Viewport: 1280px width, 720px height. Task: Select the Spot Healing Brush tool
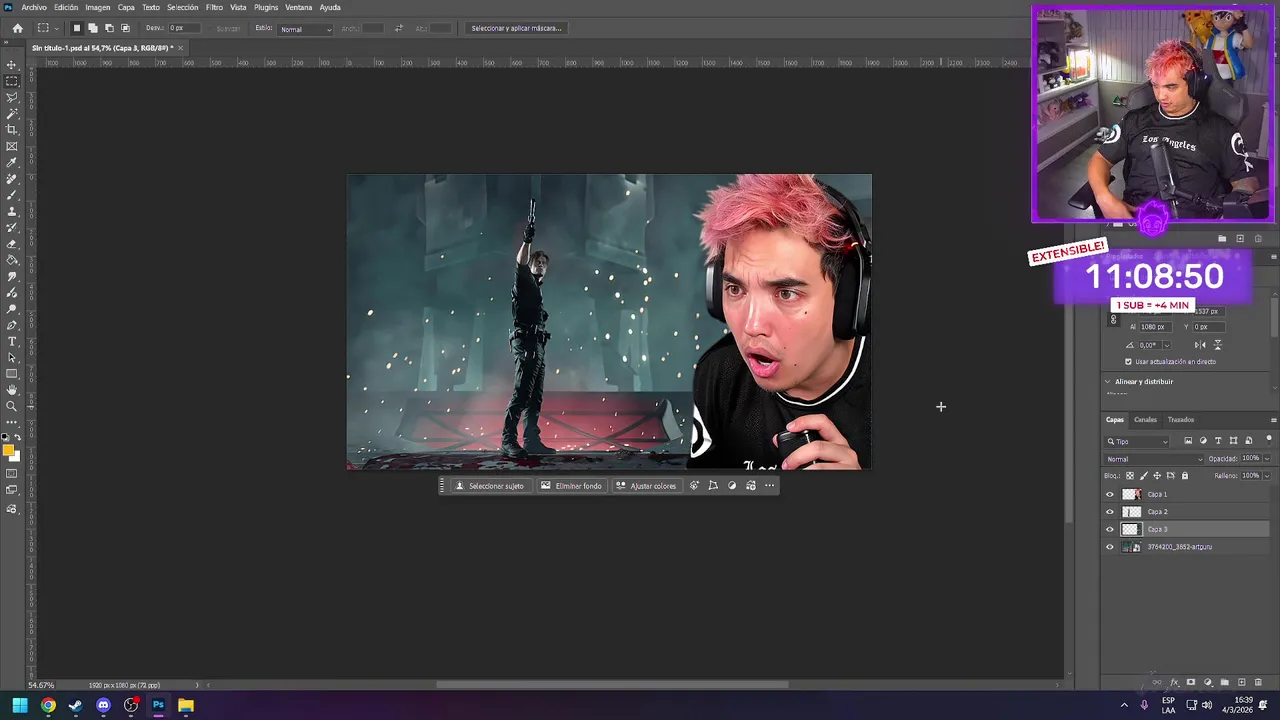pyautogui.click(x=12, y=179)
